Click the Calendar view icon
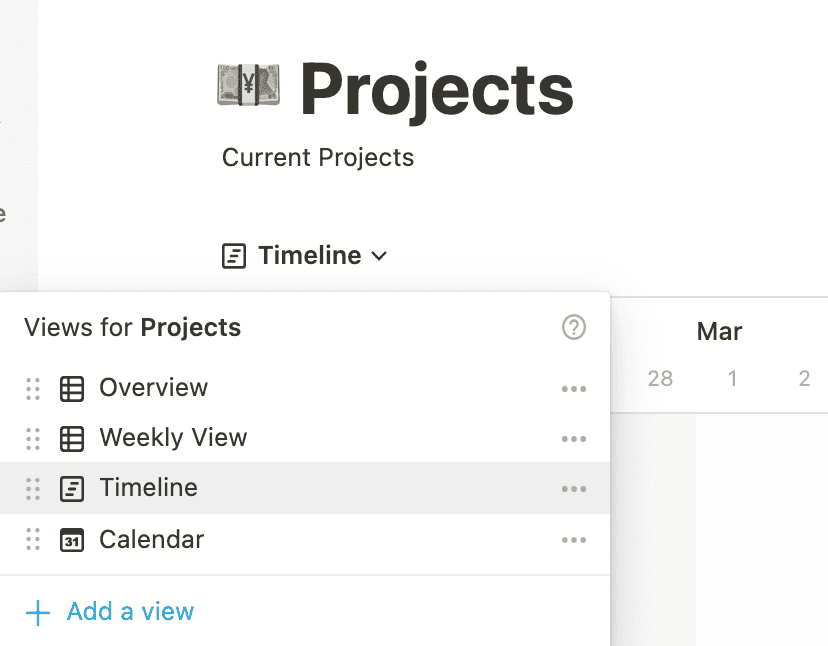 point(72,540)
